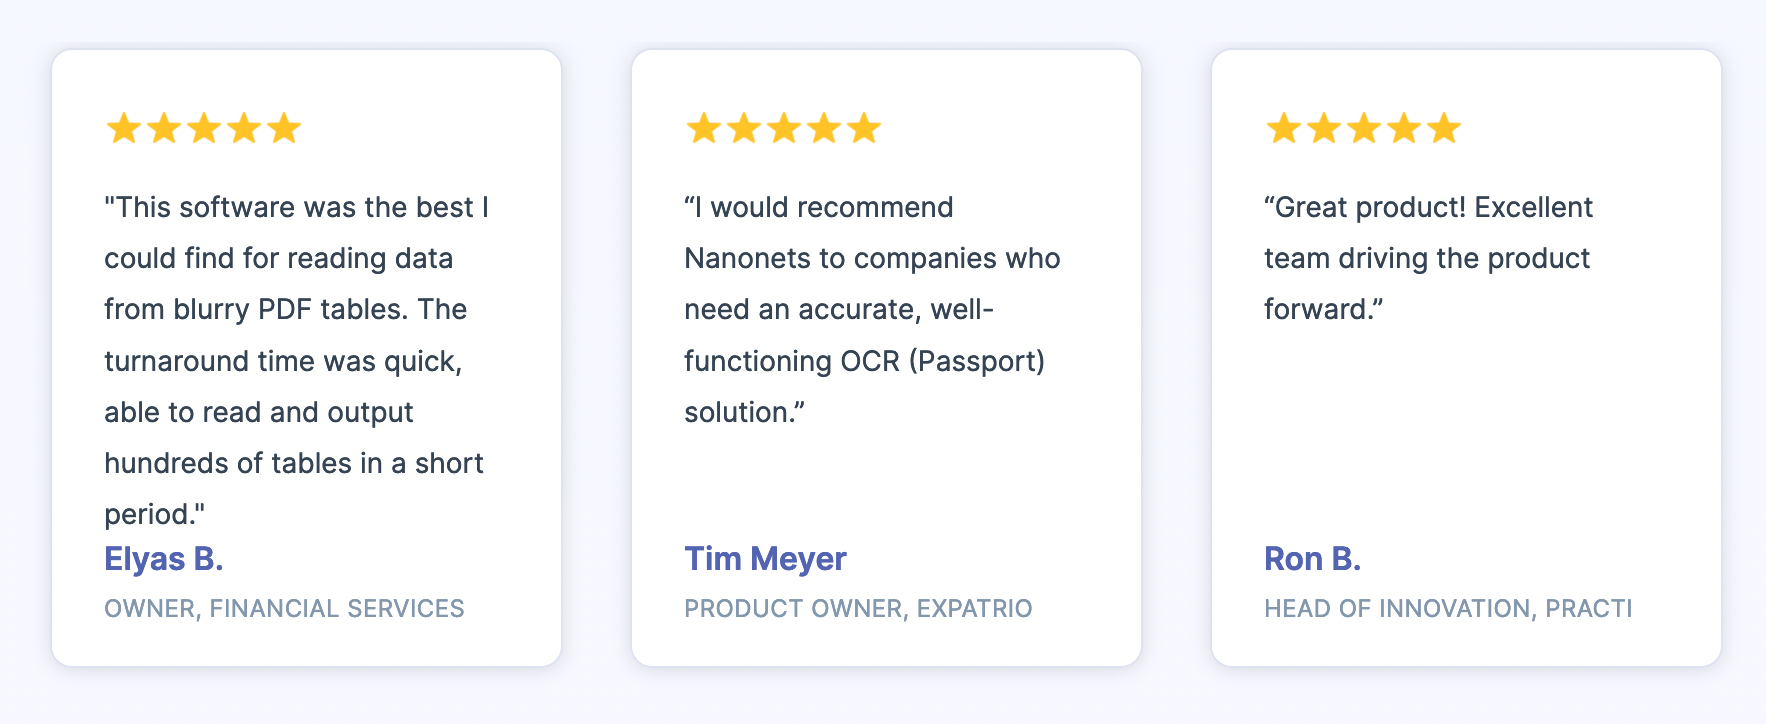
Task: Click the fifth star in Elyas B.'s review
Action: click(x=284, y=129)
